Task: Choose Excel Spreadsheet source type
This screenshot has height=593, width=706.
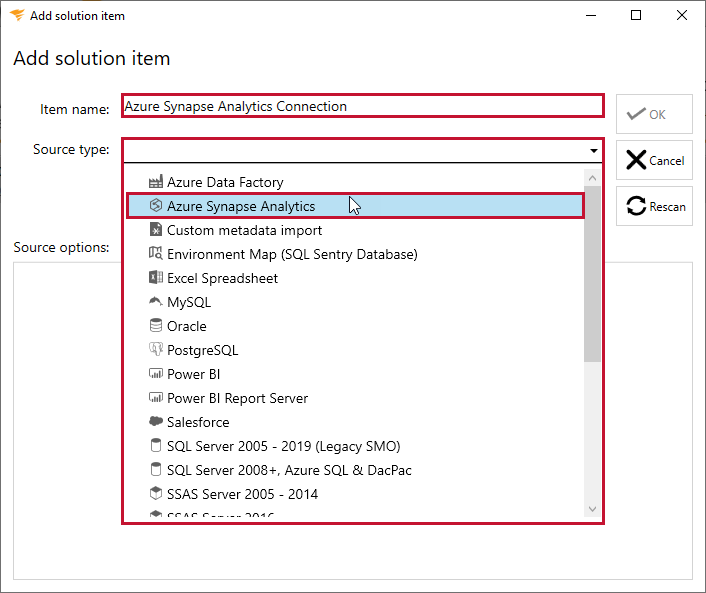Action: [355, 278]
